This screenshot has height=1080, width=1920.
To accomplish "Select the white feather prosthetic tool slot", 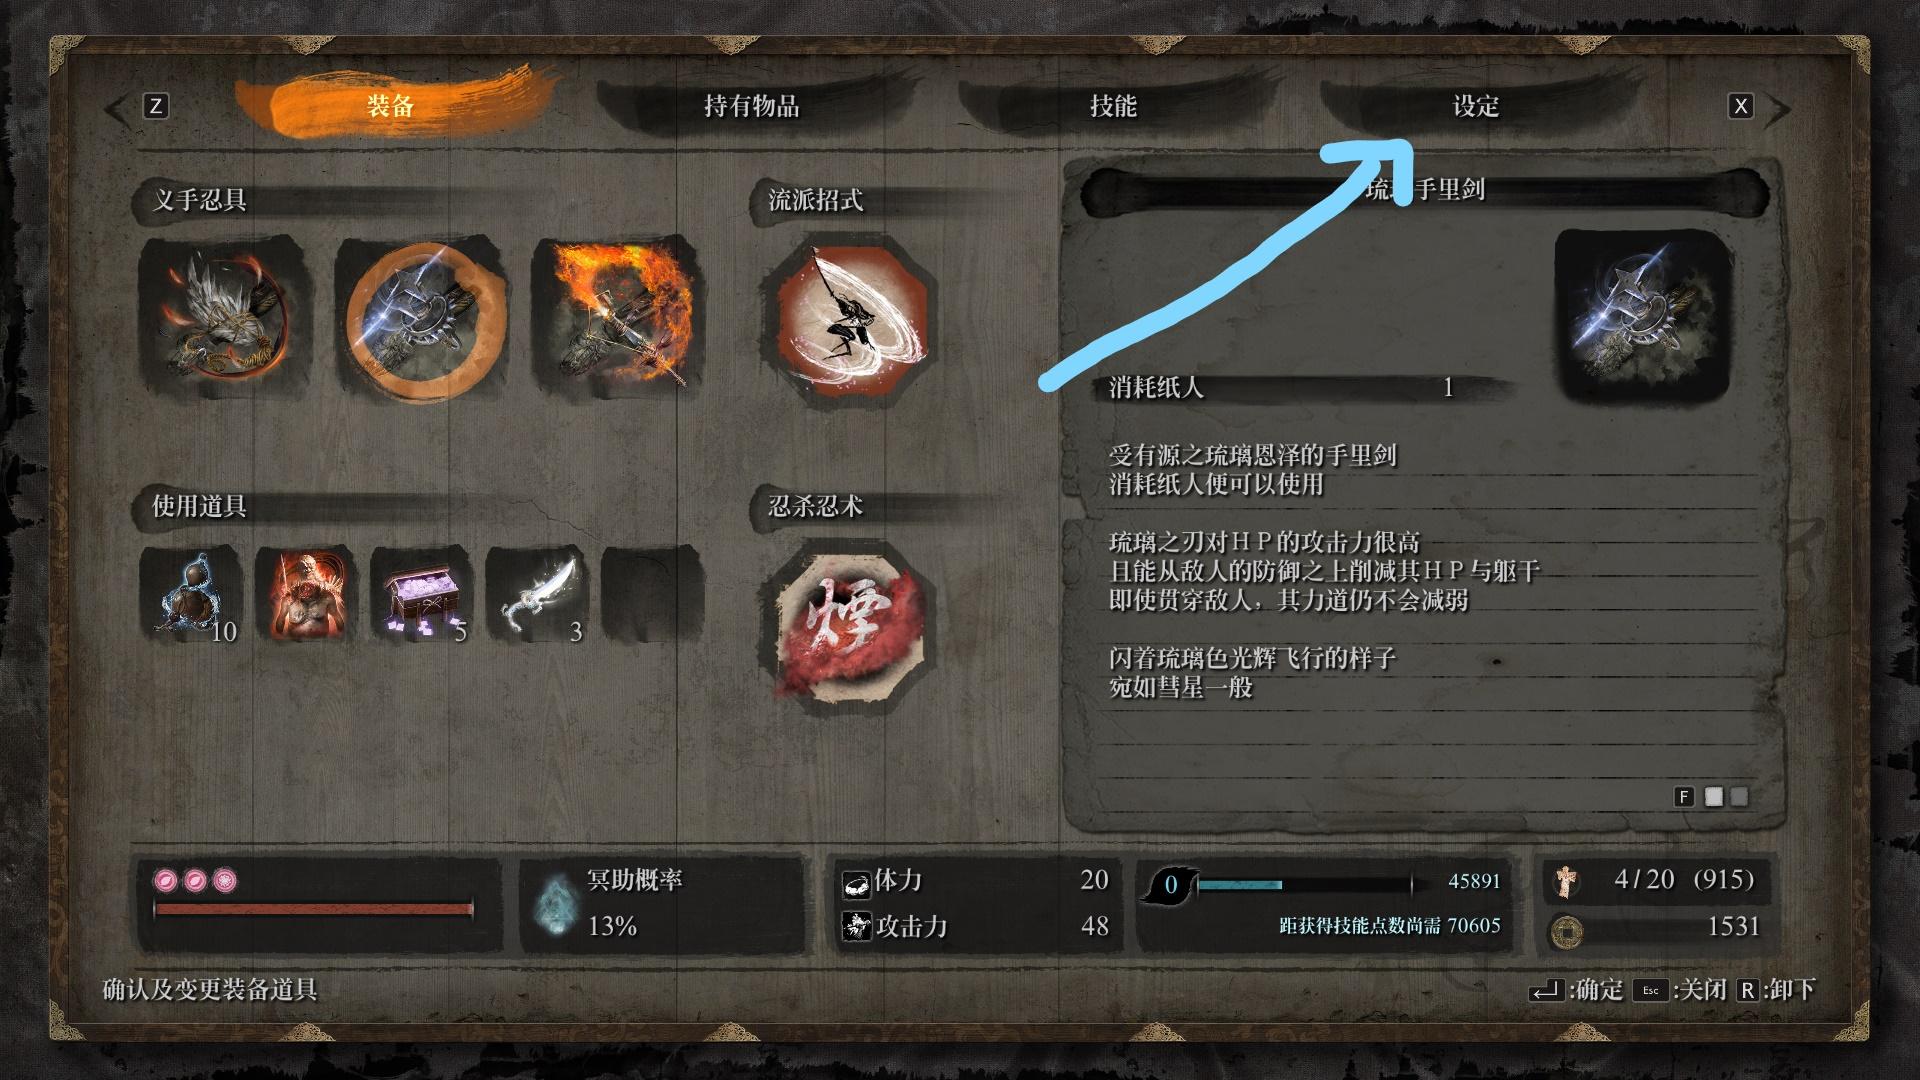I will 227,318.
